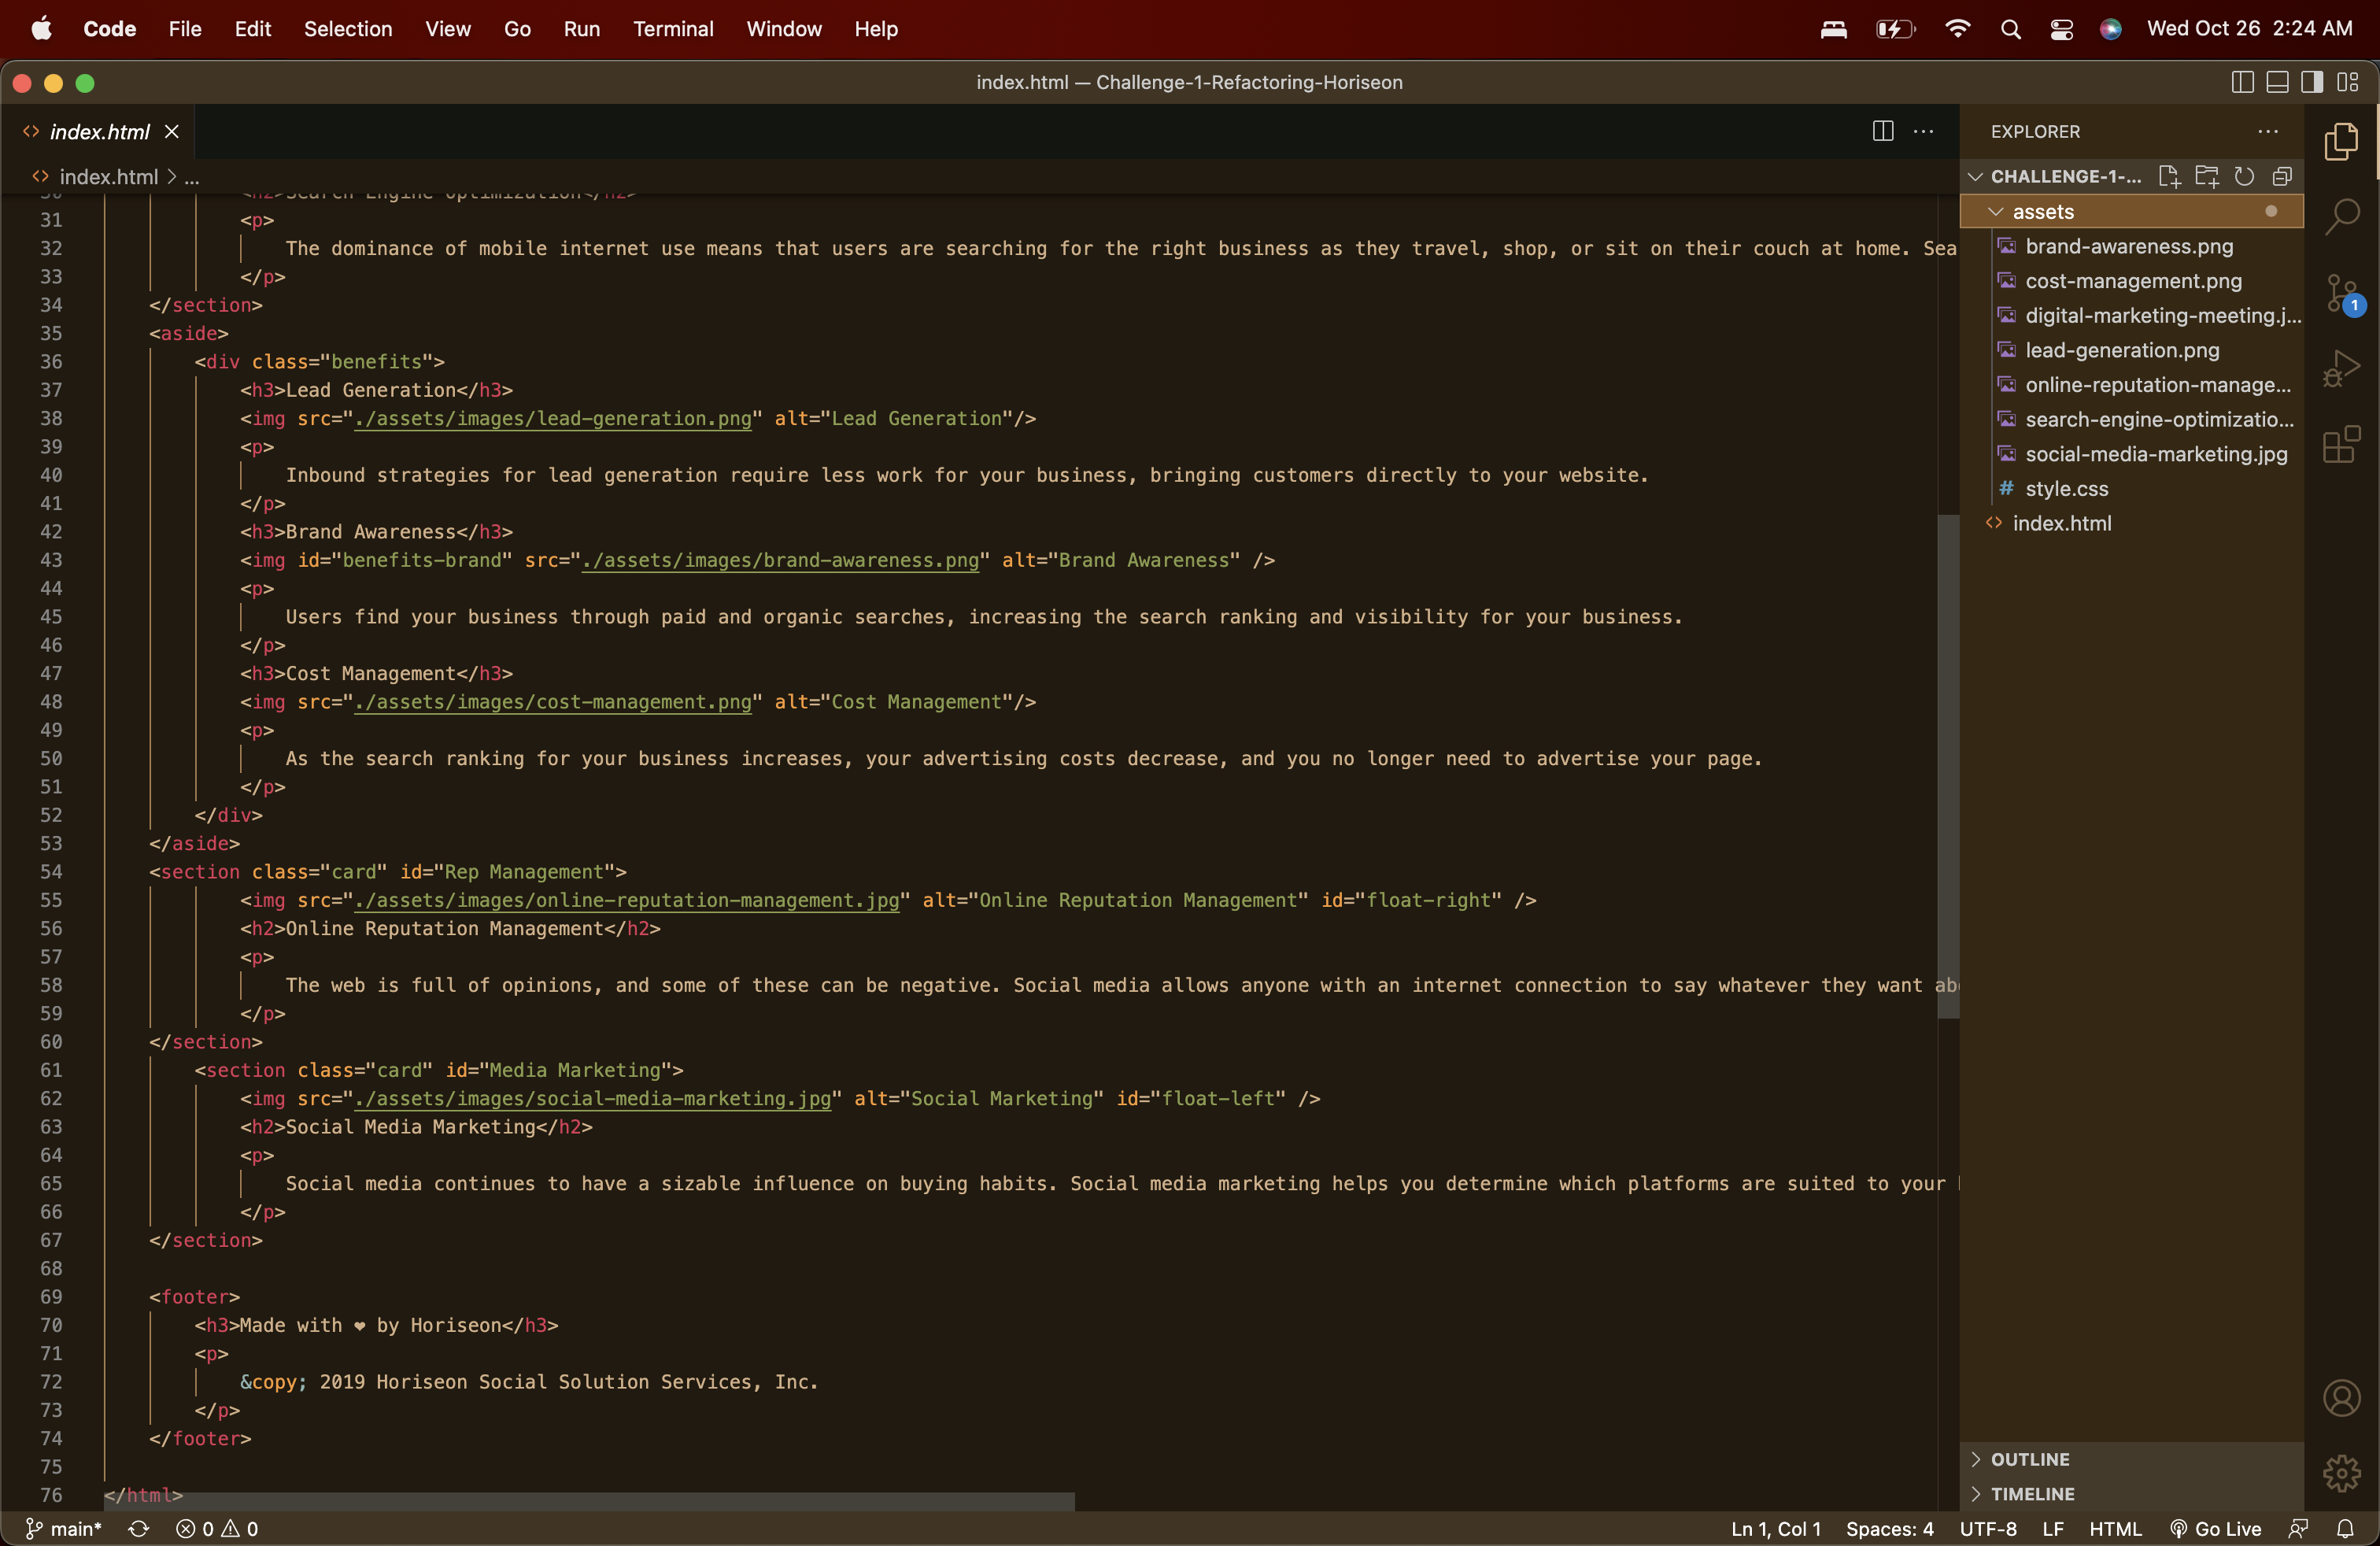
Task: Toggle the bottom panel layout button
Action: [2278, 82]
